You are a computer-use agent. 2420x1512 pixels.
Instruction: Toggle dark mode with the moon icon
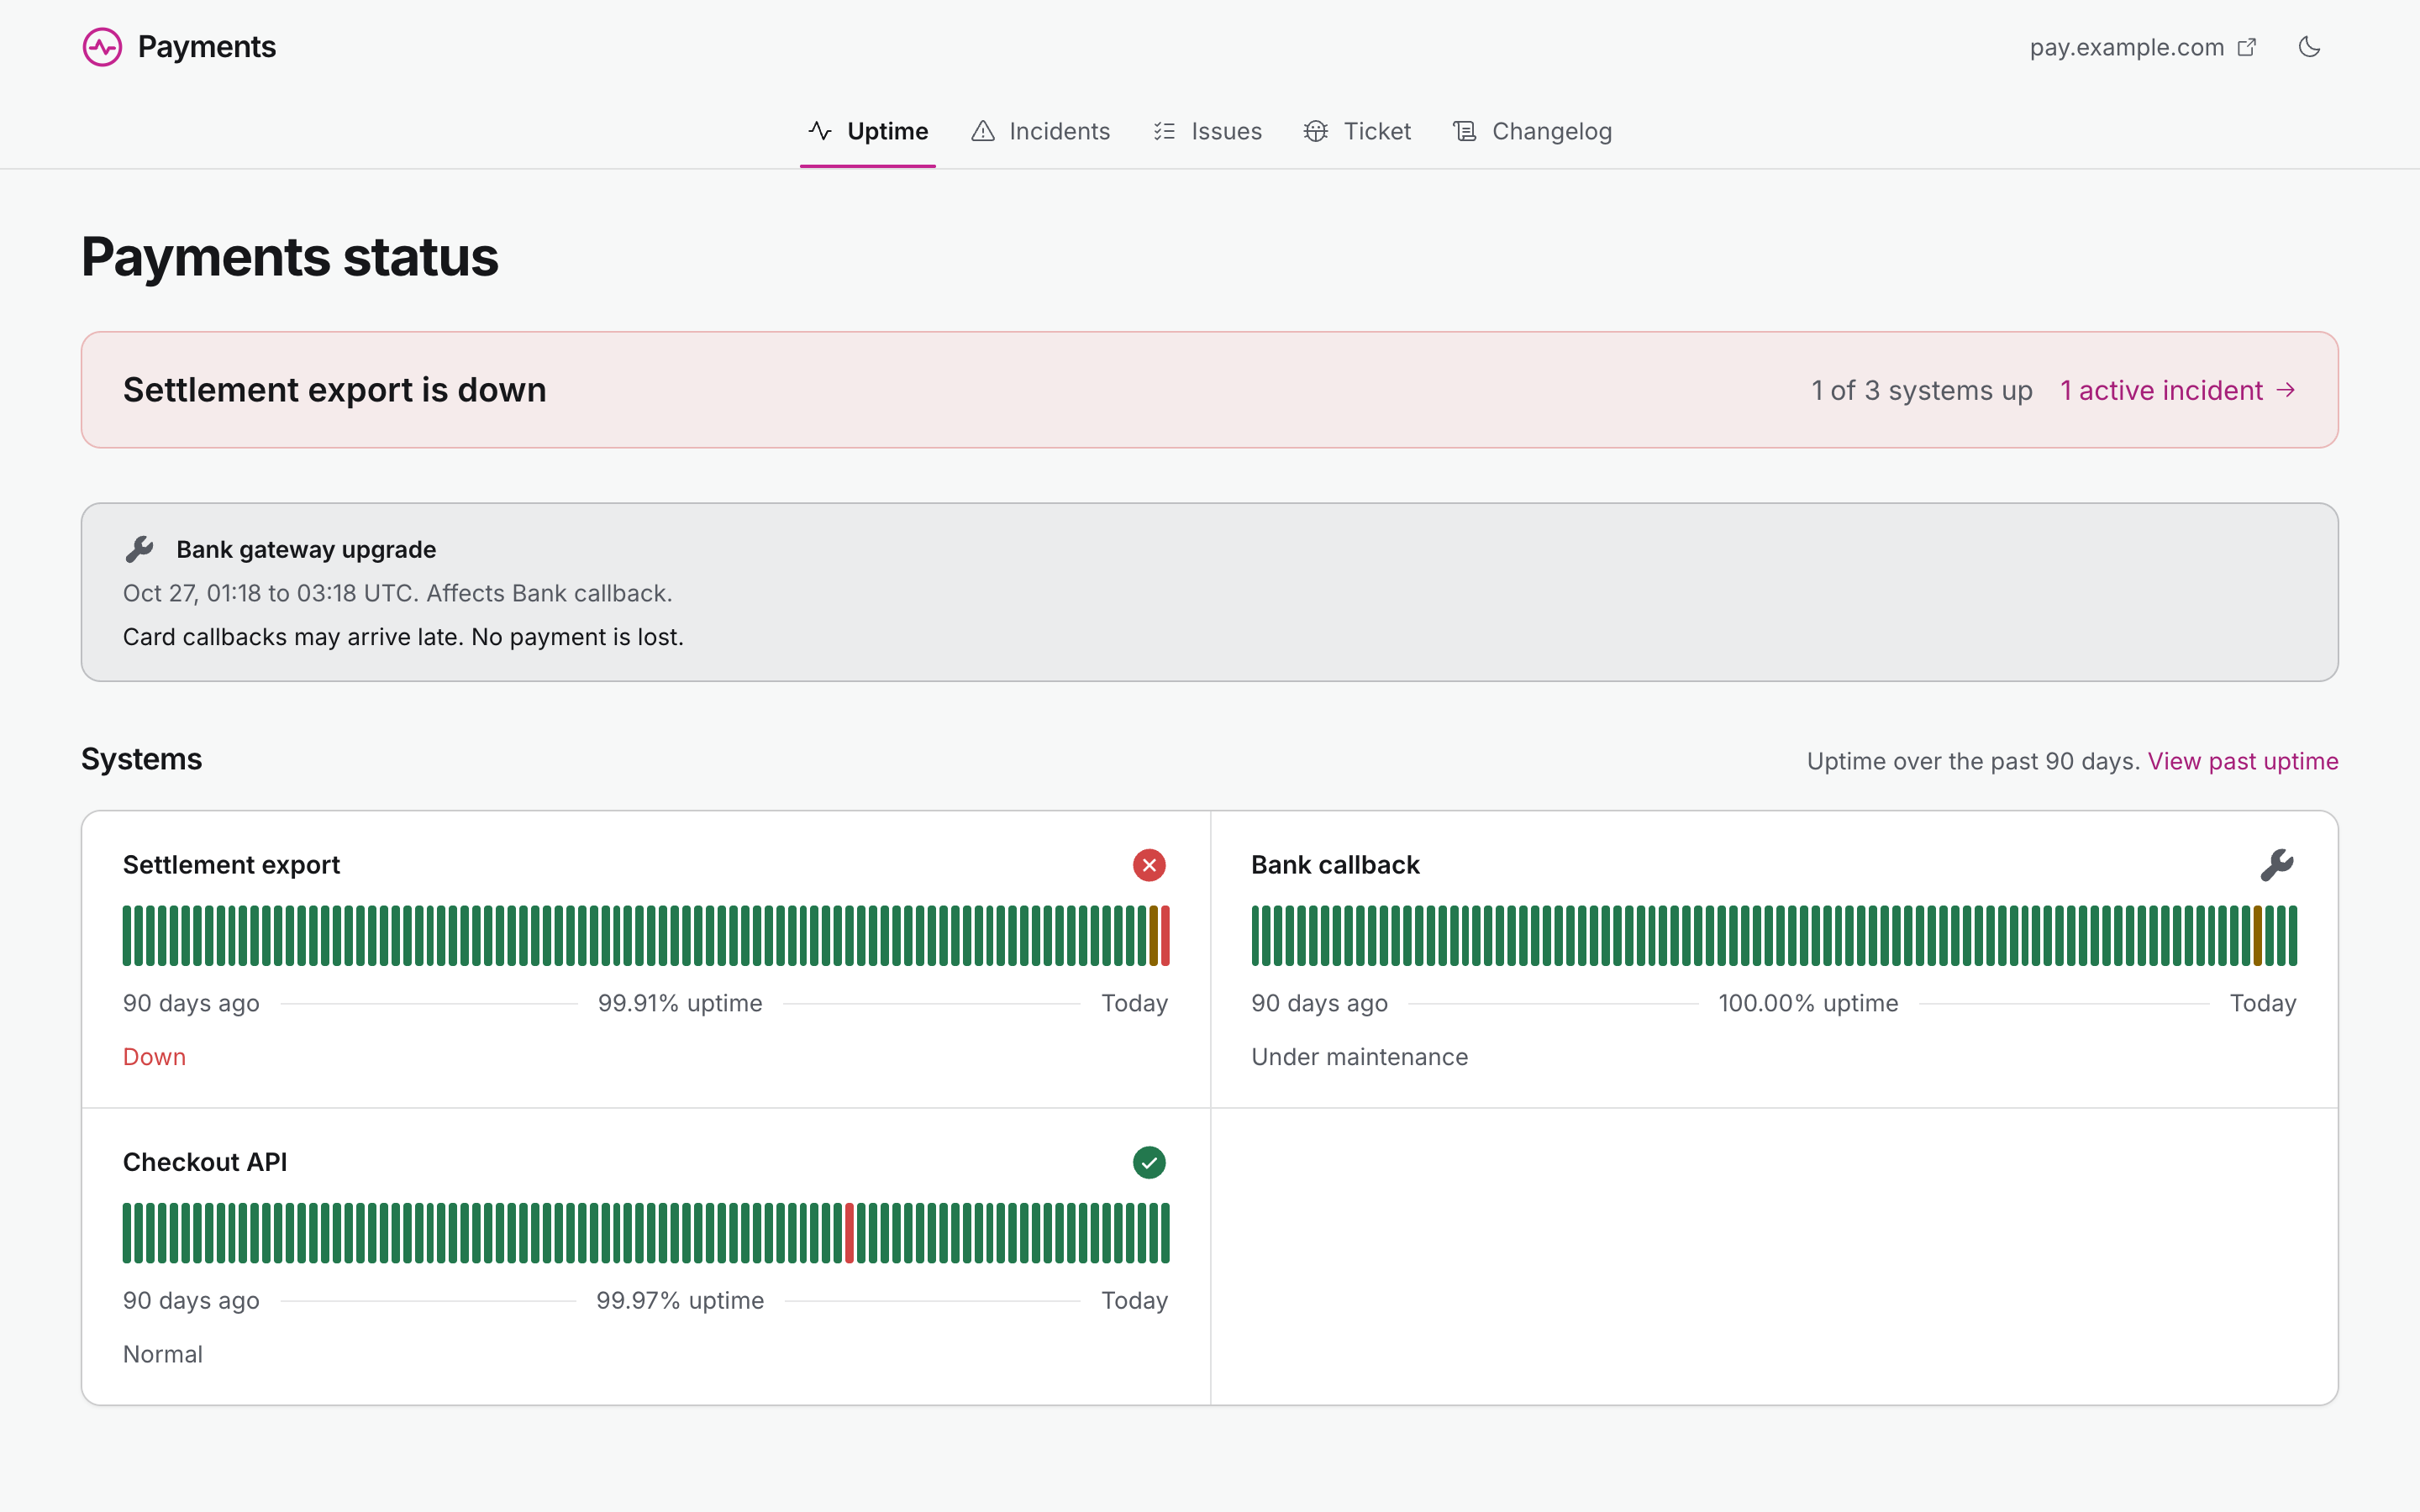2309,47
